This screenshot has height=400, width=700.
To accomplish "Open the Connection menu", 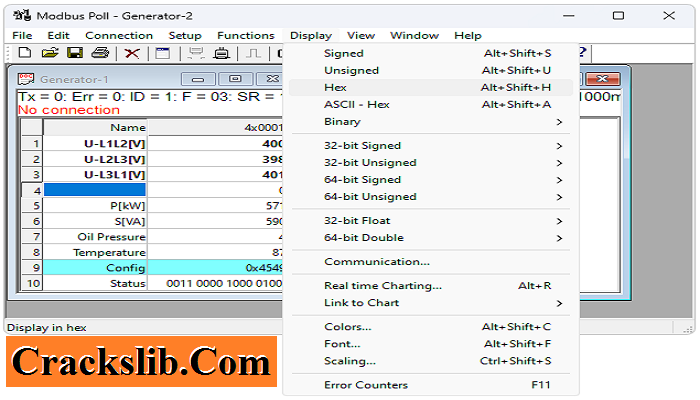I will point(119,36).
